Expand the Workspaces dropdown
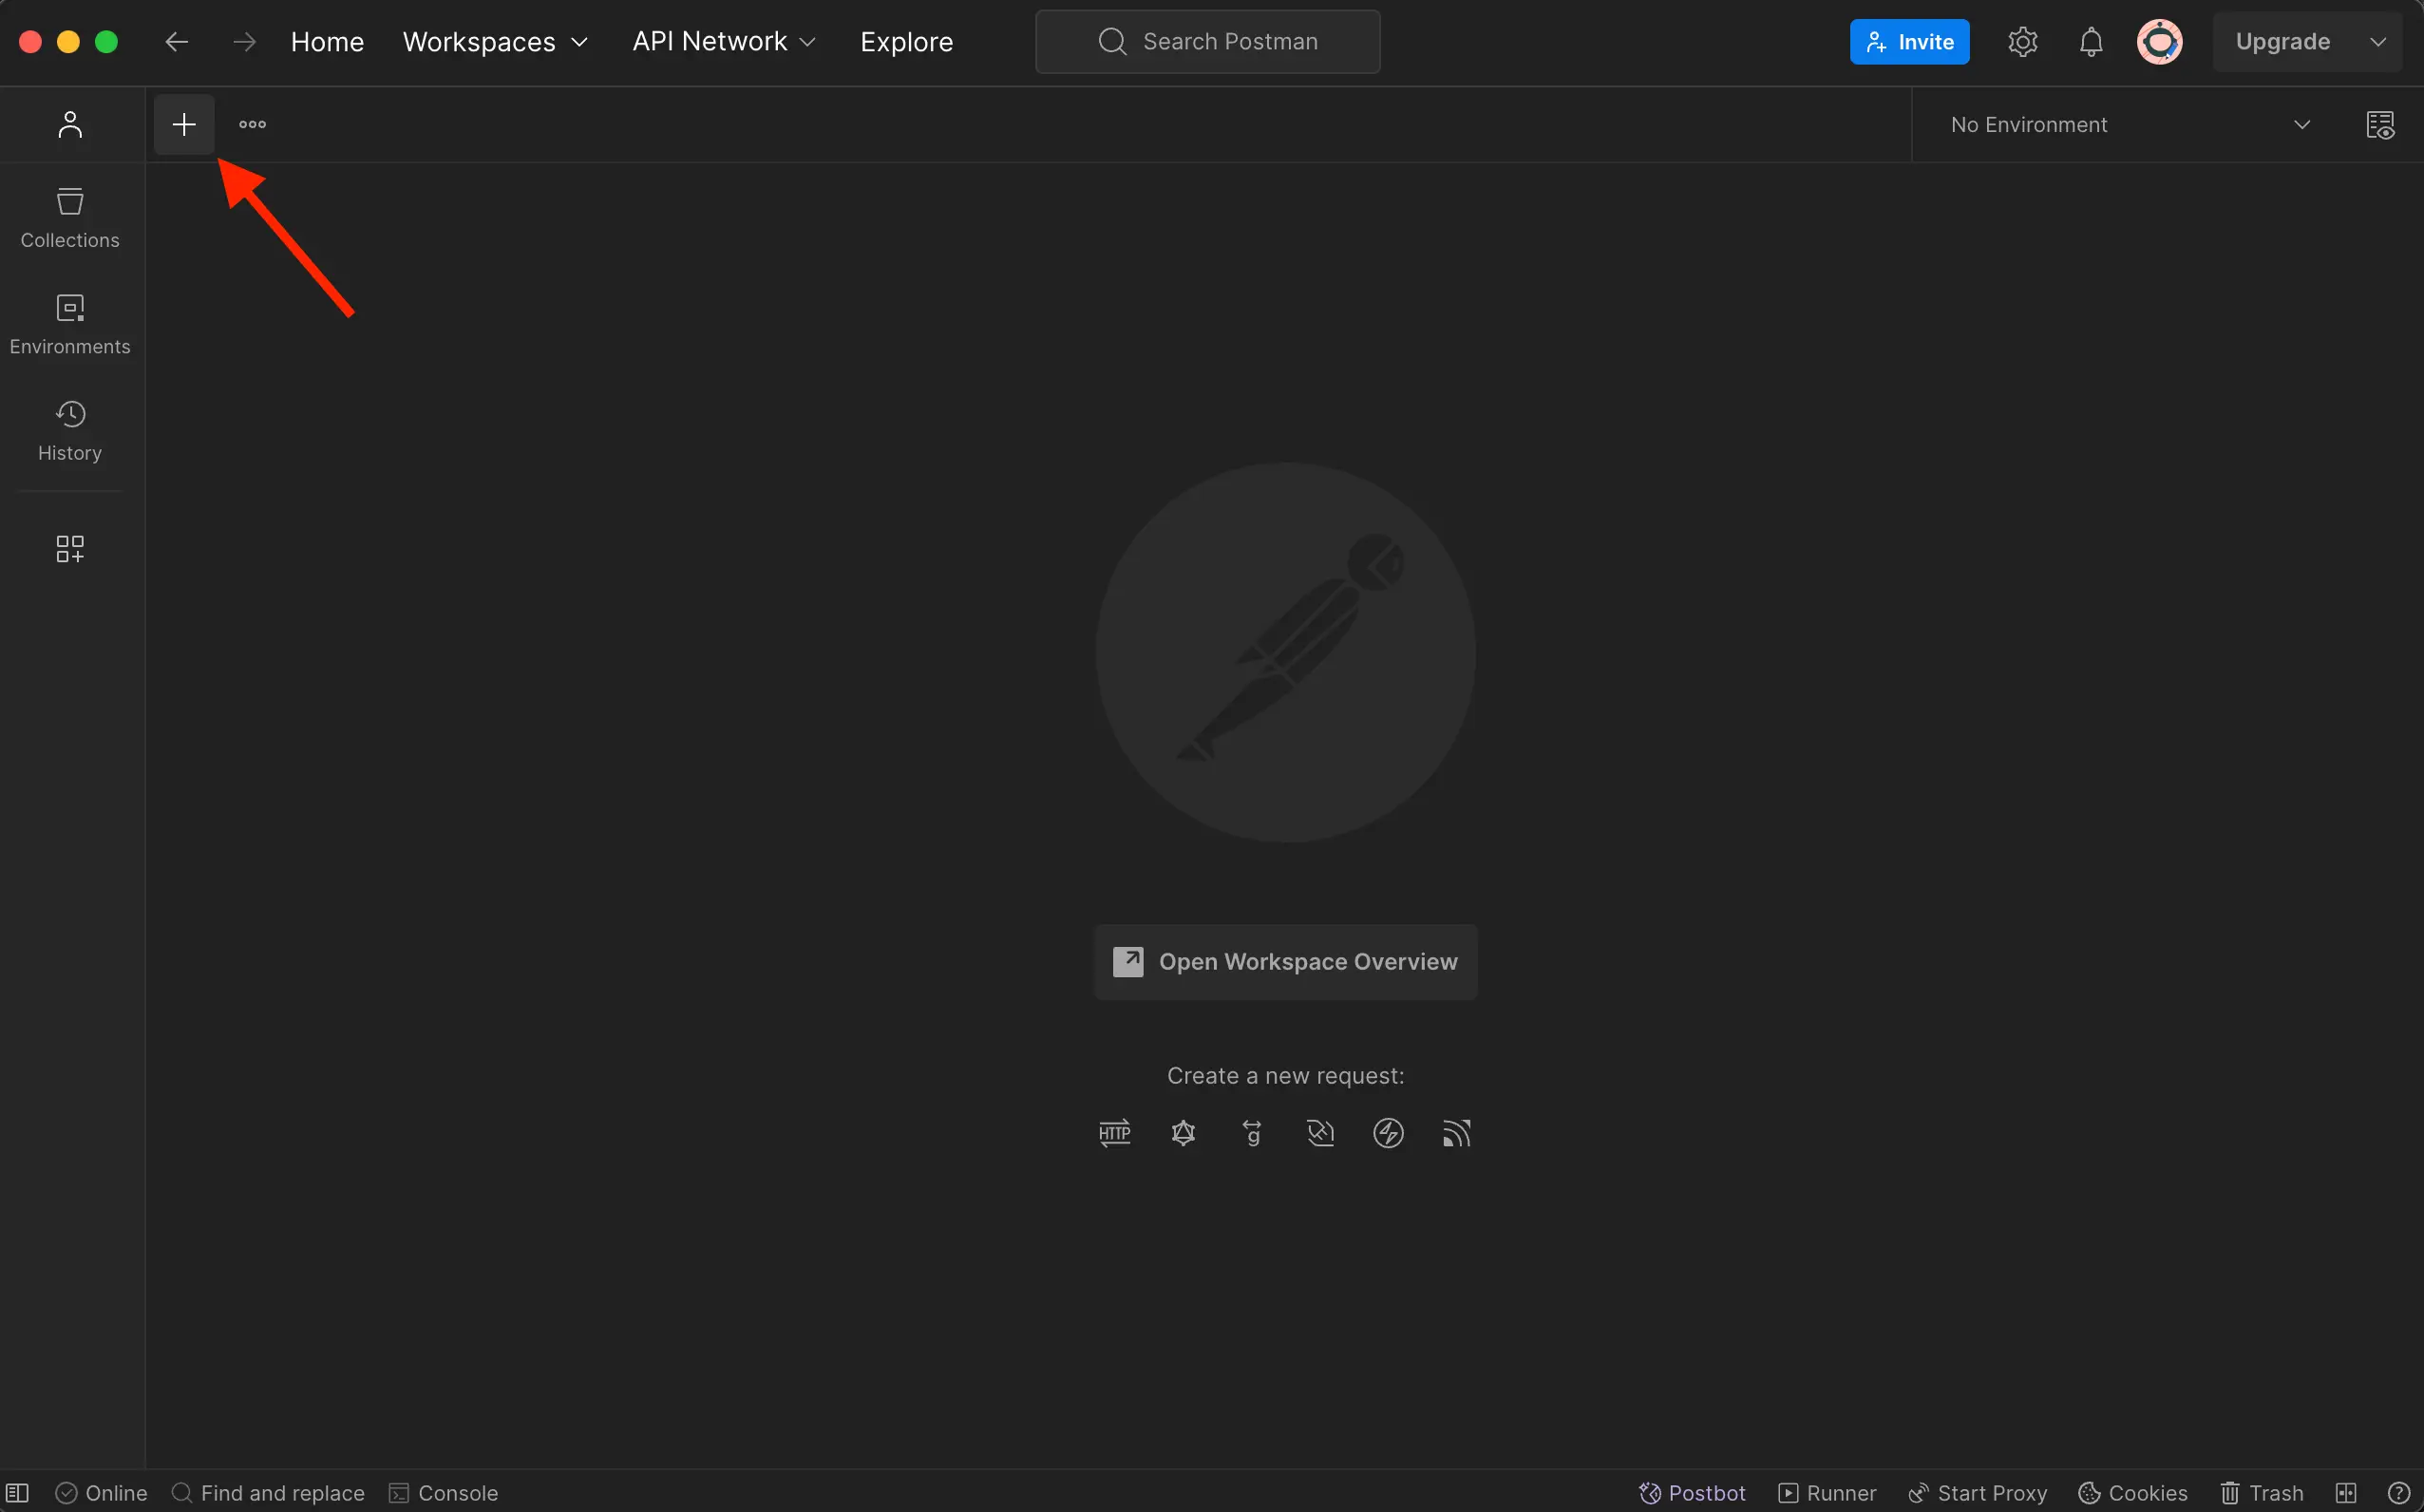Screen dimensions: 2424x1512 tap(495, 42)
